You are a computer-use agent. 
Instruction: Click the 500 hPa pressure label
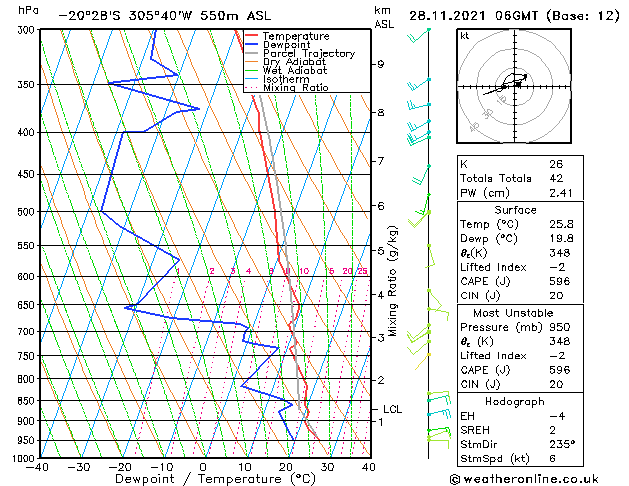pos(26,212)
